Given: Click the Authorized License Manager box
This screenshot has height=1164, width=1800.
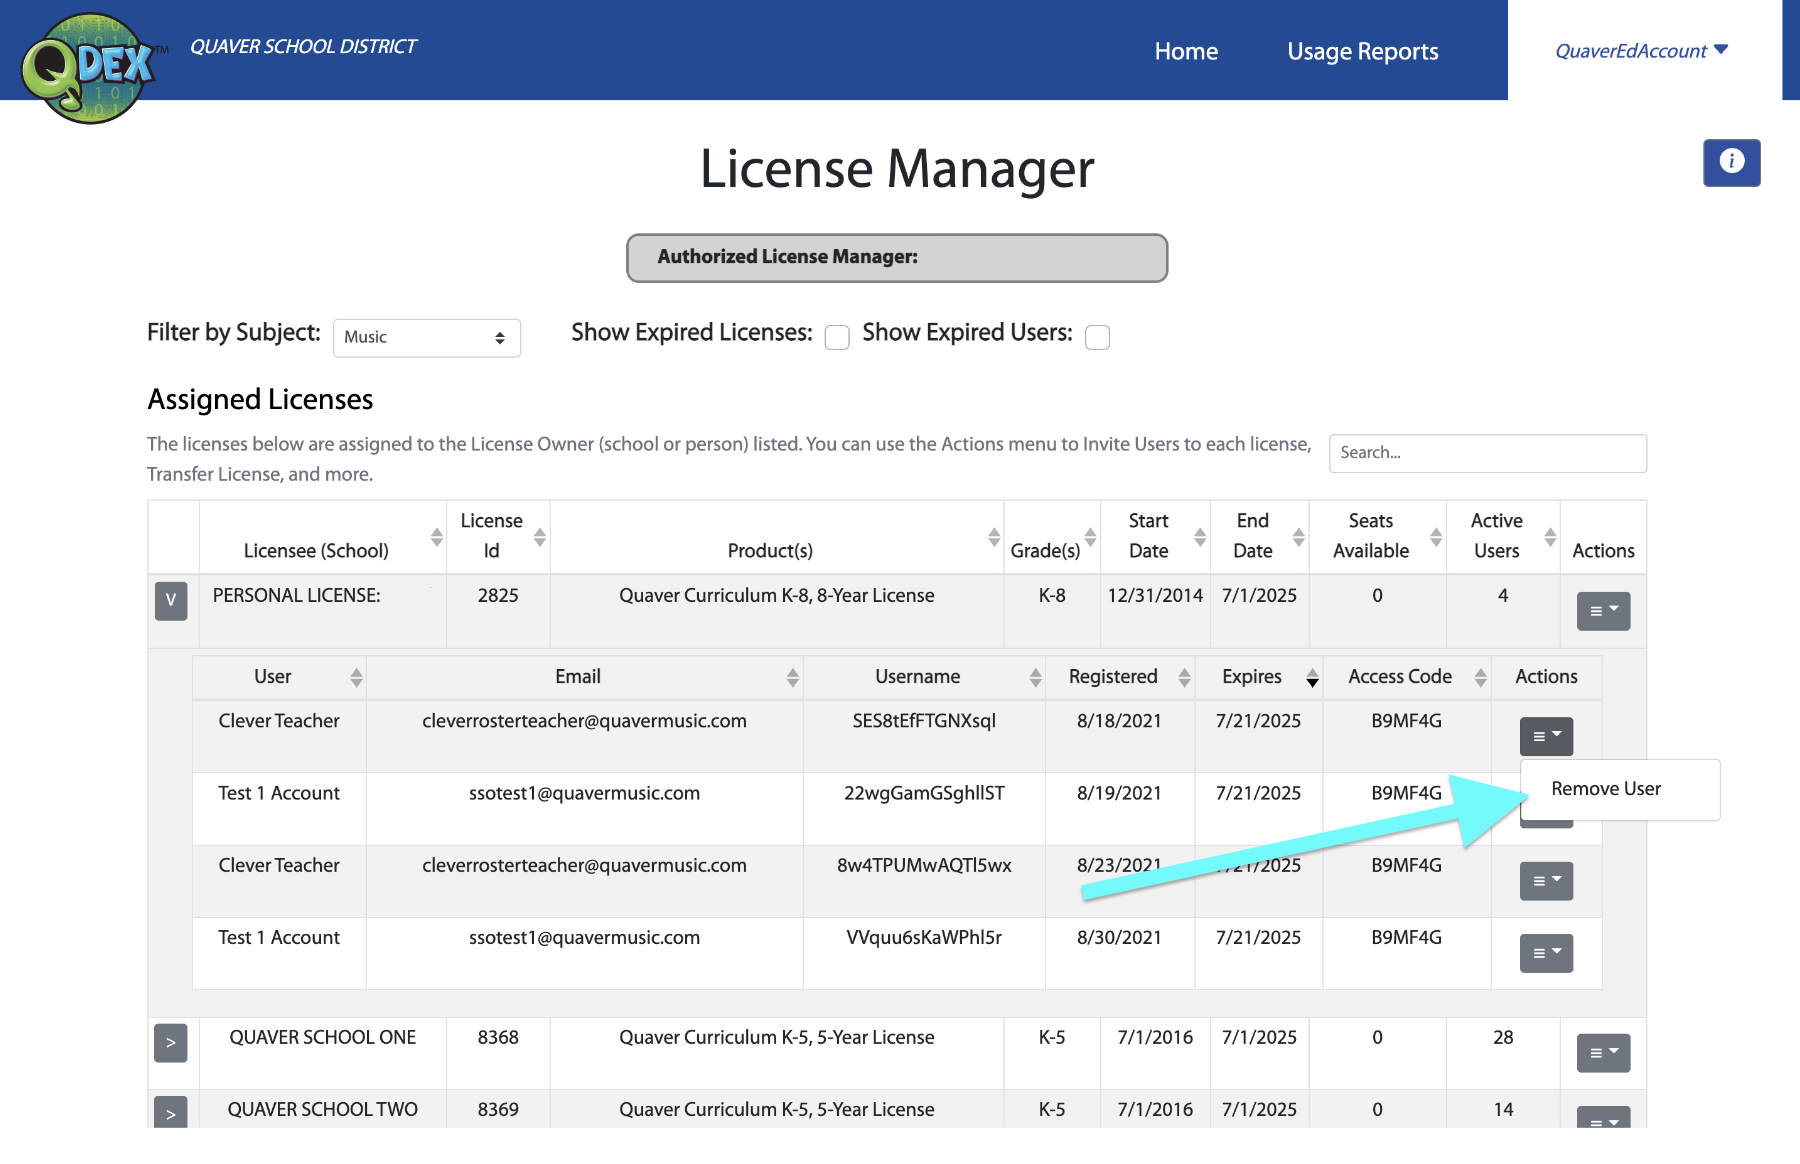Looking at the screenshot, I should coord(897,258).
